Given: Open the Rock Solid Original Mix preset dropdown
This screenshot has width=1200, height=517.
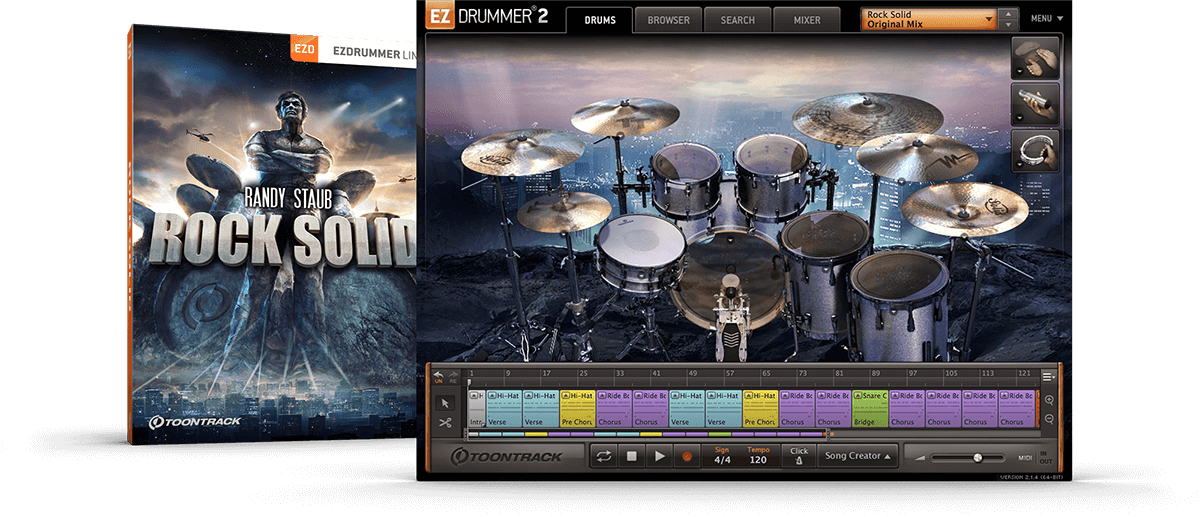Looking at the screenshot, I should 929,19.
